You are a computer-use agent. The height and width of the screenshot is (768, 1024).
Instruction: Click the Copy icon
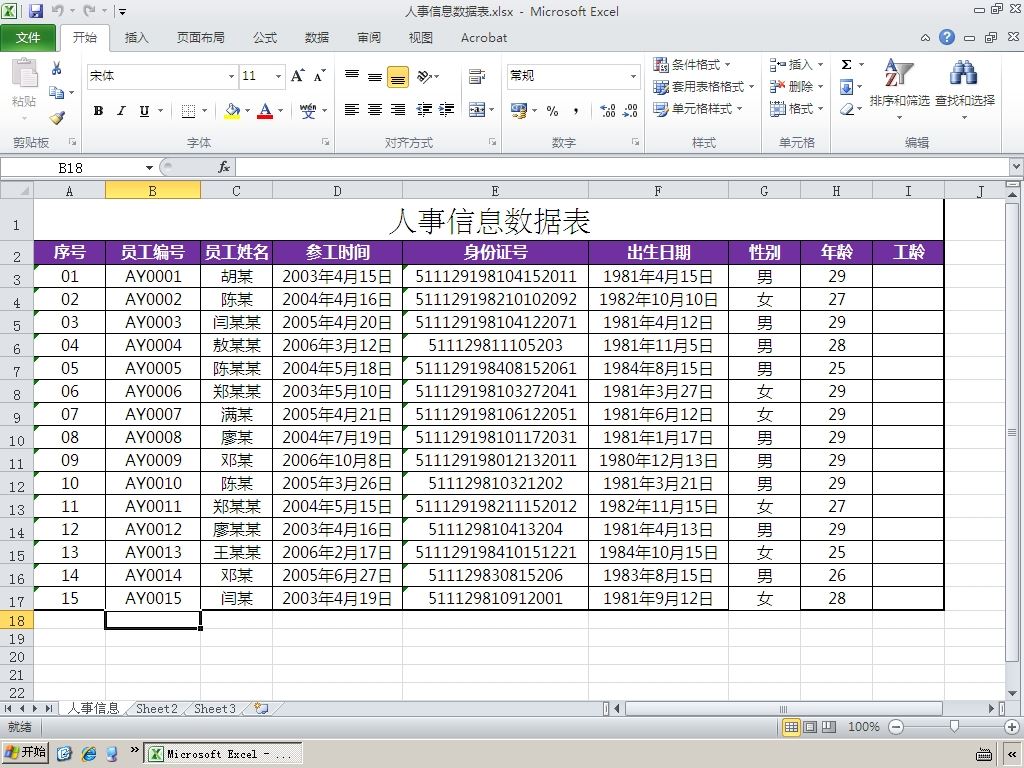tap(57, 93)
